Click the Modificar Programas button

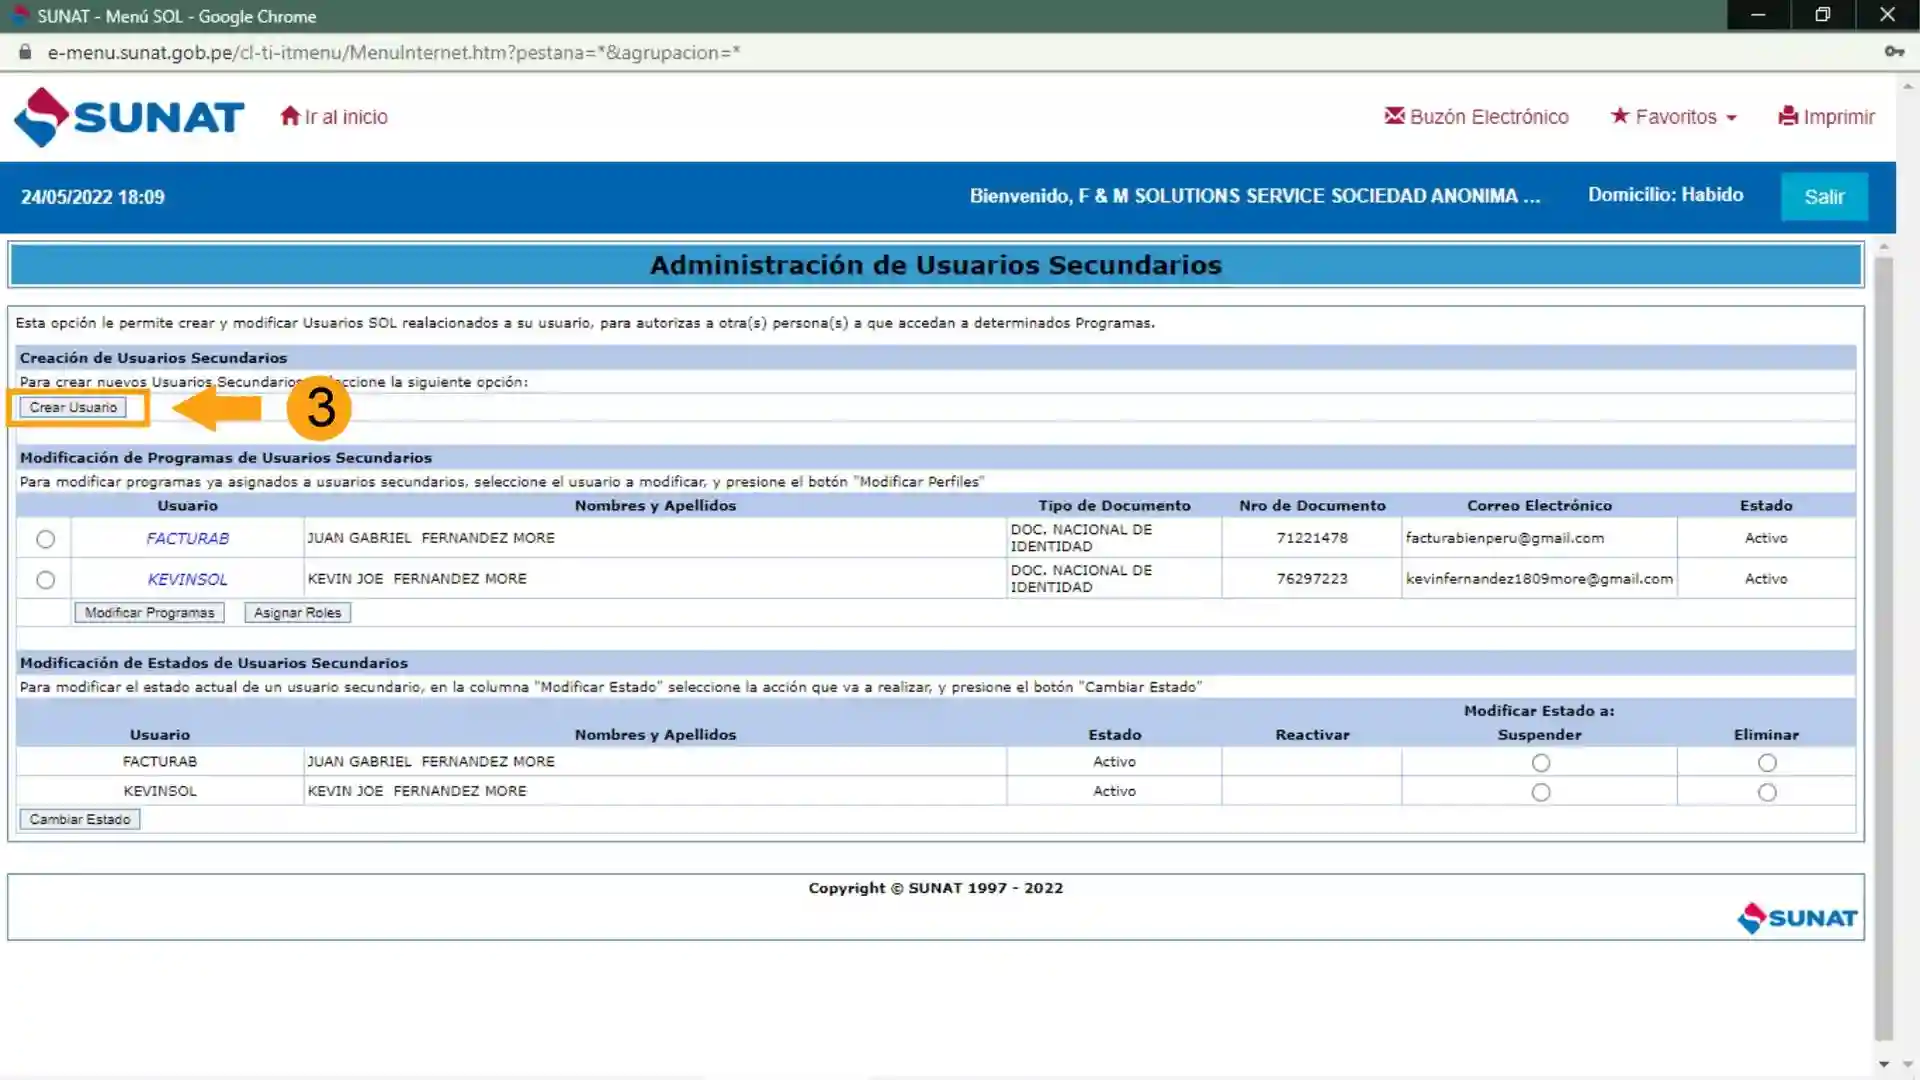[x=149, y=613]
